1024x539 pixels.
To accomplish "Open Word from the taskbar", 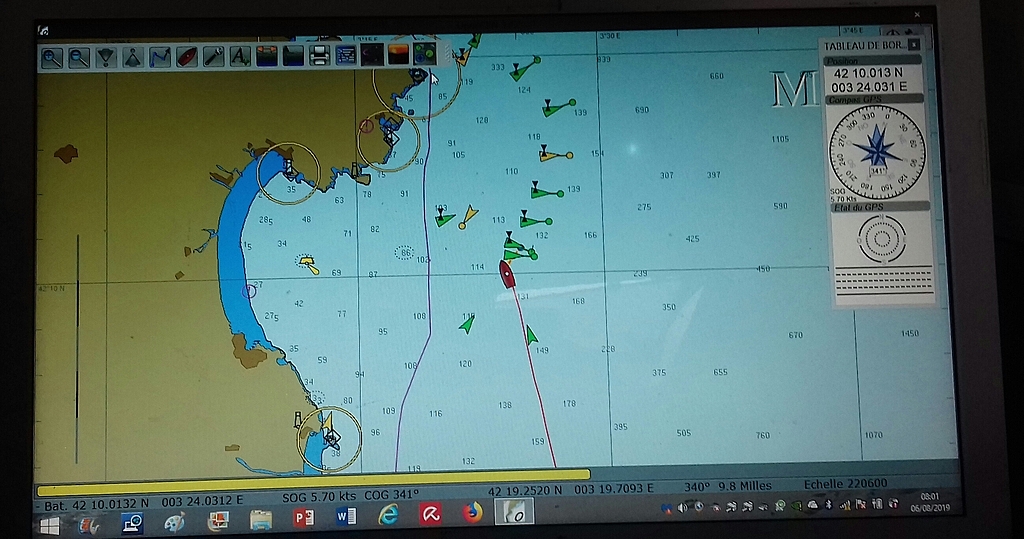I will tap(346, 517).
